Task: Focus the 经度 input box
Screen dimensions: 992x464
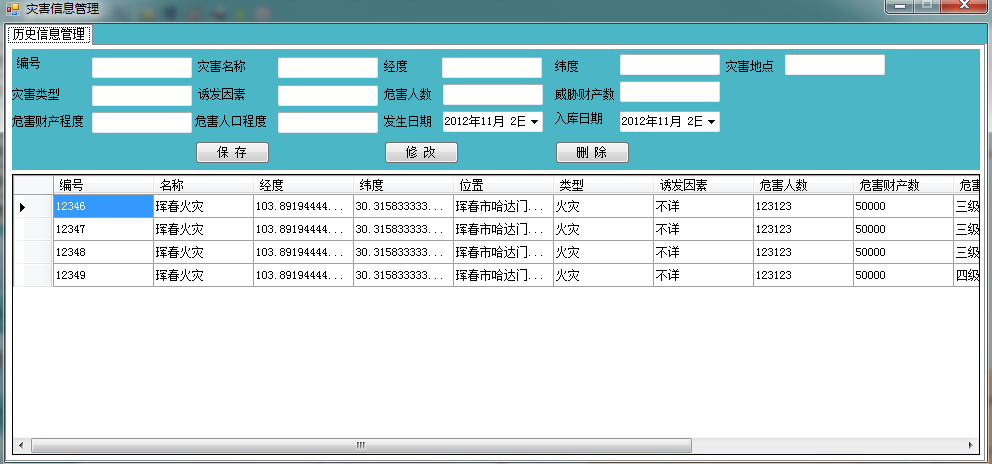Action: (491, 68)
